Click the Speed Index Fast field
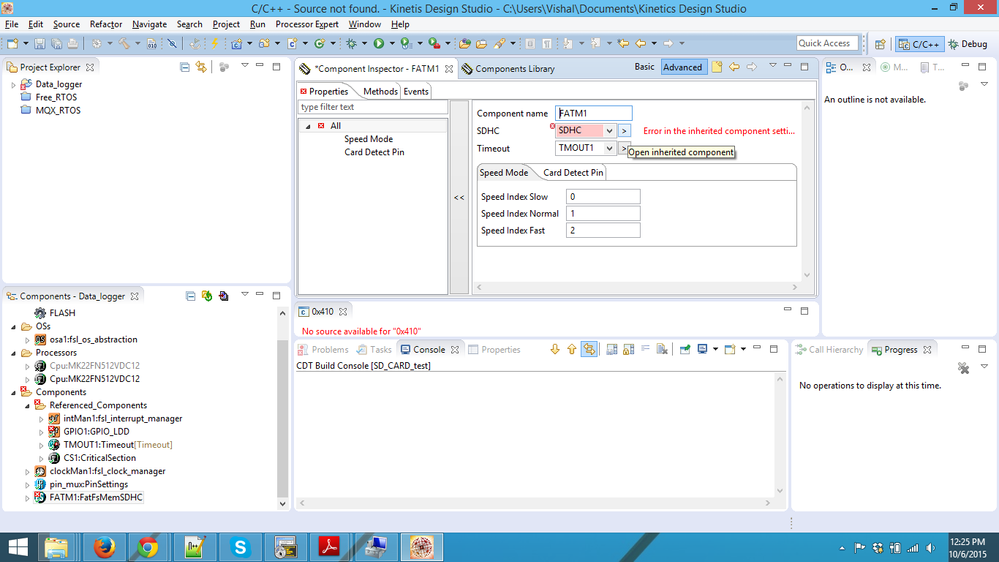 (603, 231)
